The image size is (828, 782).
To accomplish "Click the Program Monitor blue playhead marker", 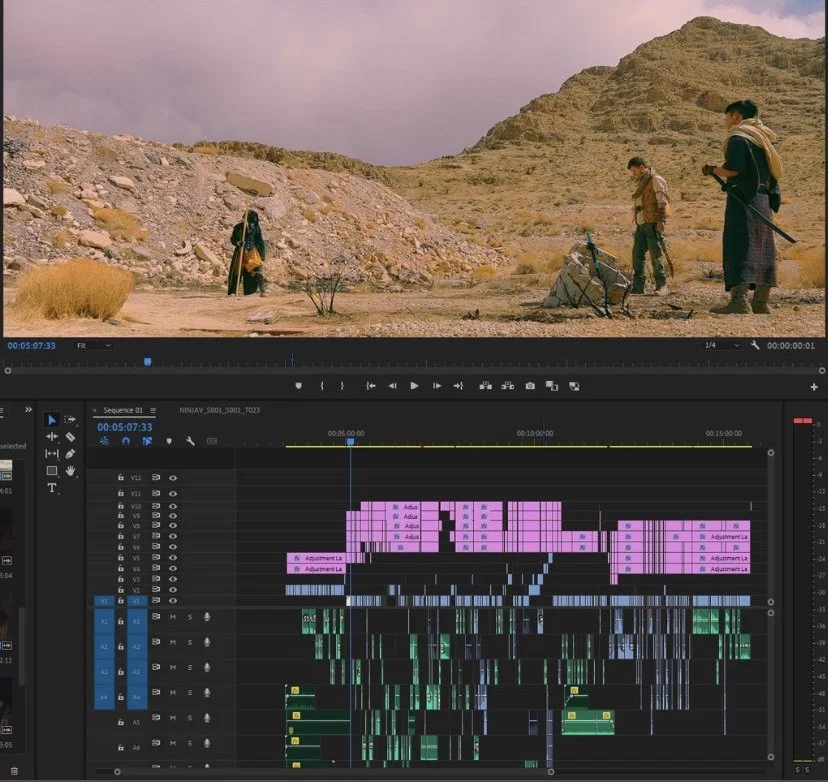I will pos(148,362).
